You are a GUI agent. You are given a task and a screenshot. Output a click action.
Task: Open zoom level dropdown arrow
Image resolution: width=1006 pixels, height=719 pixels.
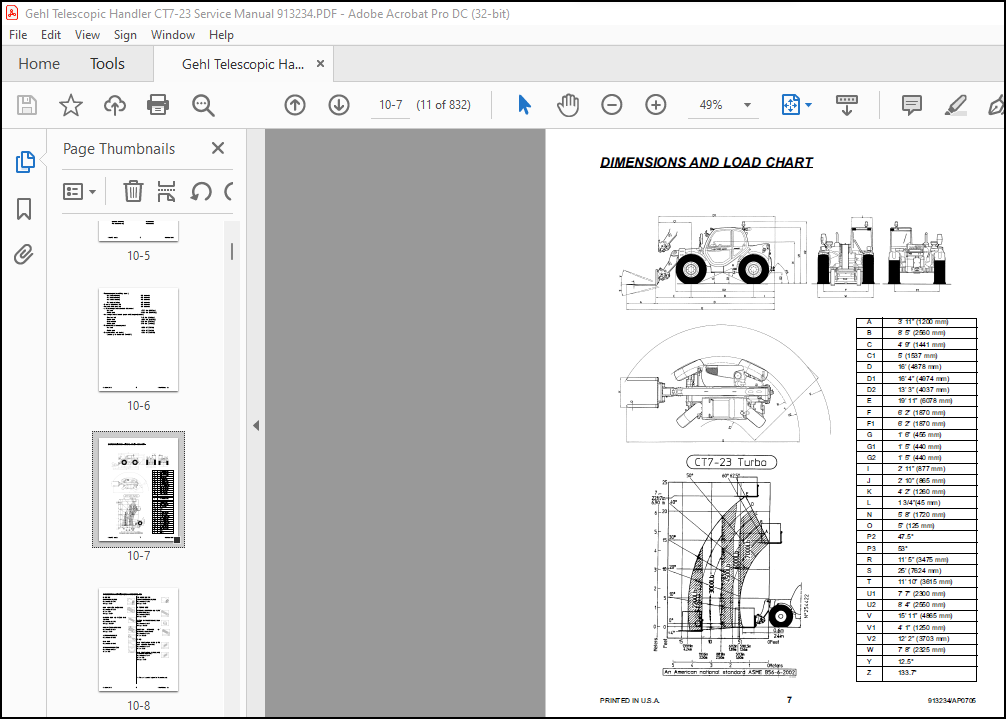click(x=747, y=105)
